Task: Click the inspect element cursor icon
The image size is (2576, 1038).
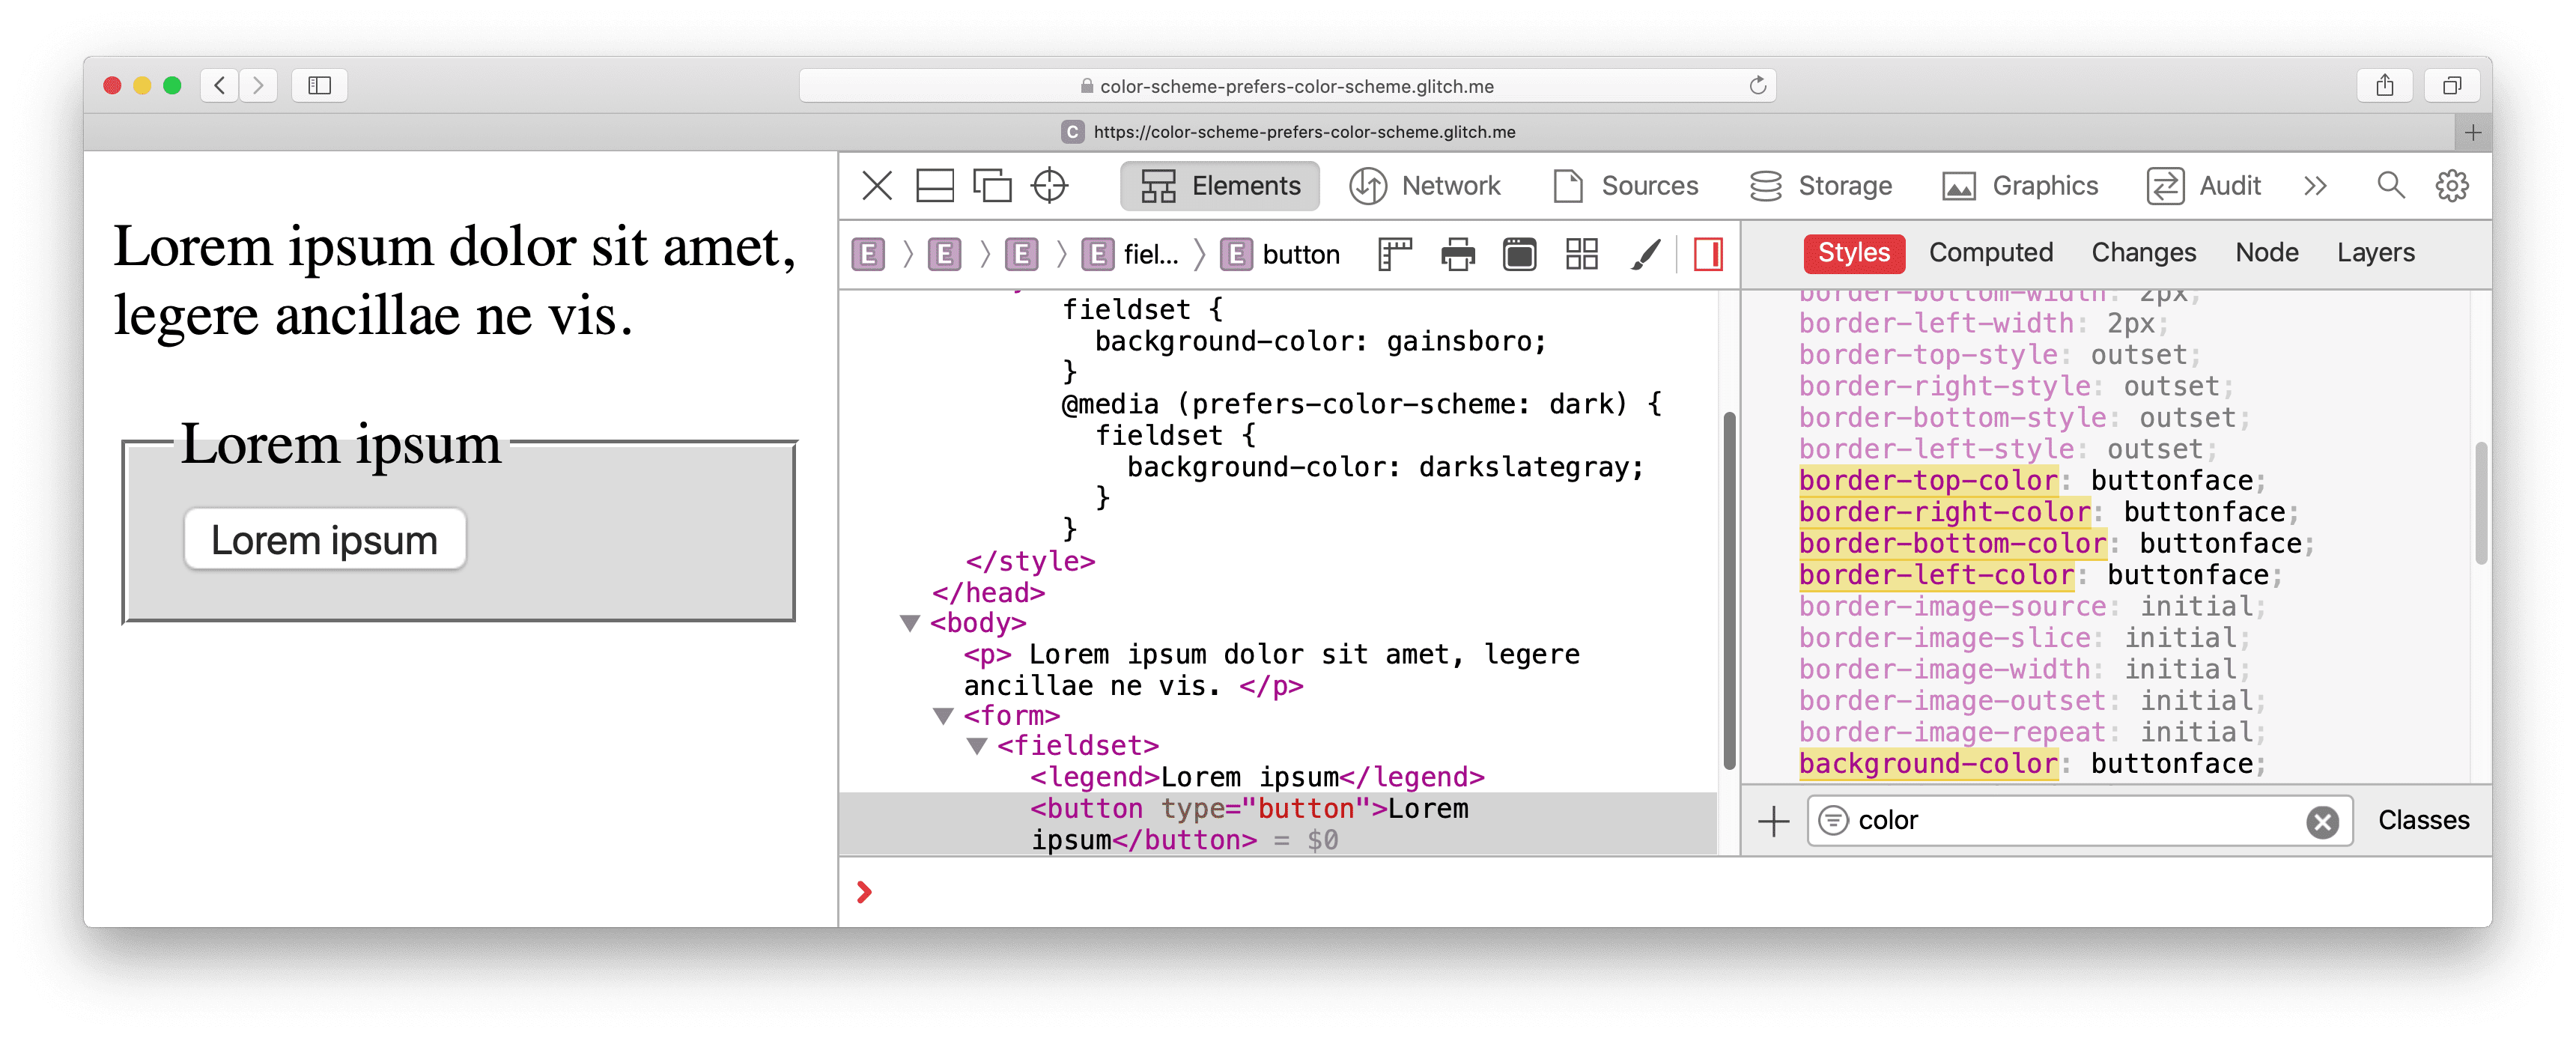Action: pyautogui.click(x=1051, y=186)
